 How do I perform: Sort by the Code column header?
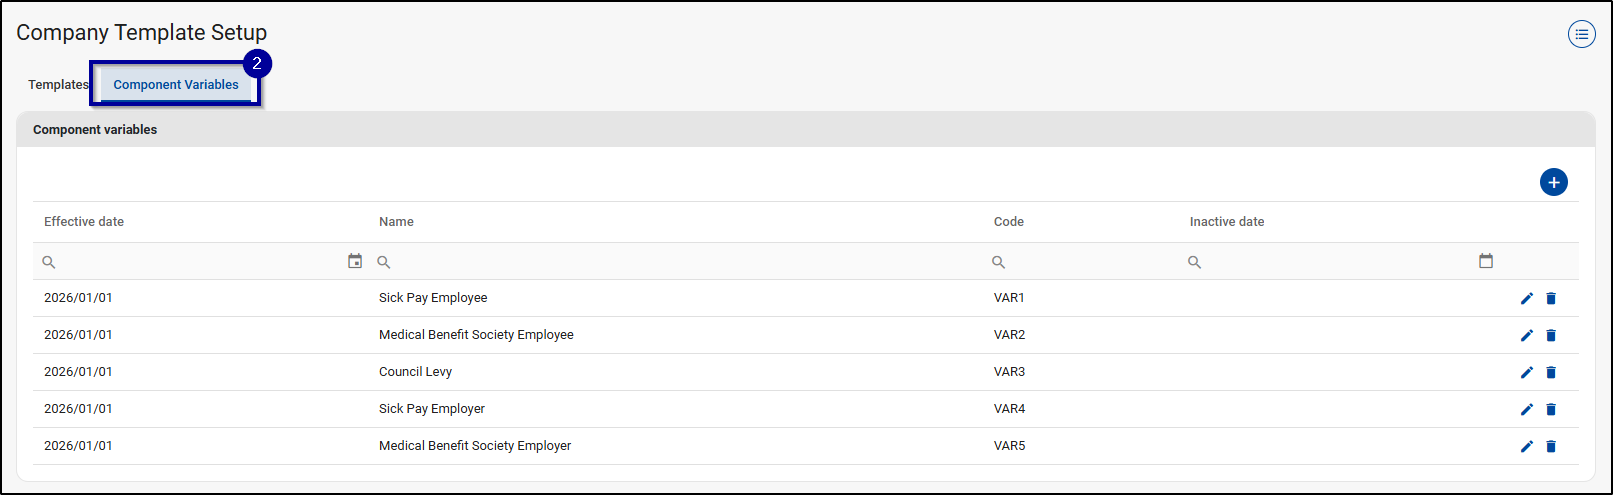[x=1008, y=222]
